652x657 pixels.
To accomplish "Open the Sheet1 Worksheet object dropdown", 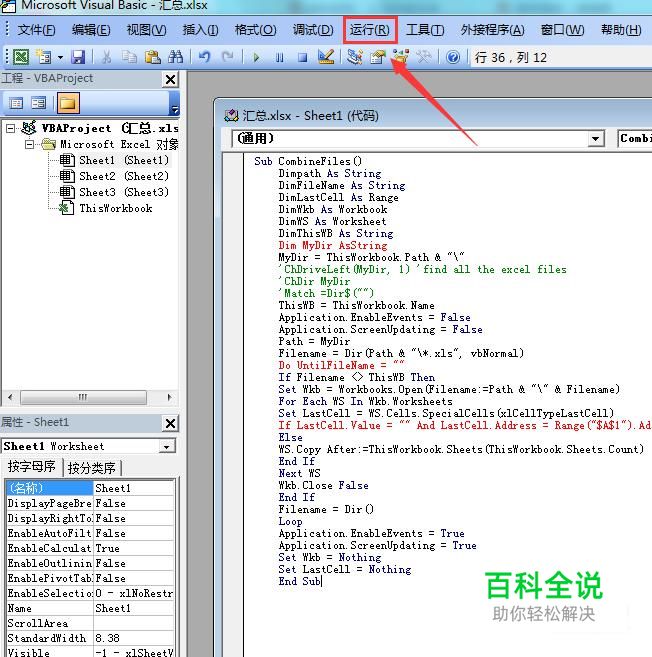I will 167,447.
